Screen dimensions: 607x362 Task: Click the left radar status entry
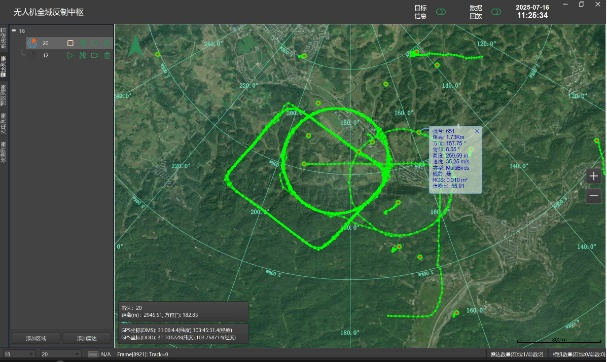coord(517,354)
